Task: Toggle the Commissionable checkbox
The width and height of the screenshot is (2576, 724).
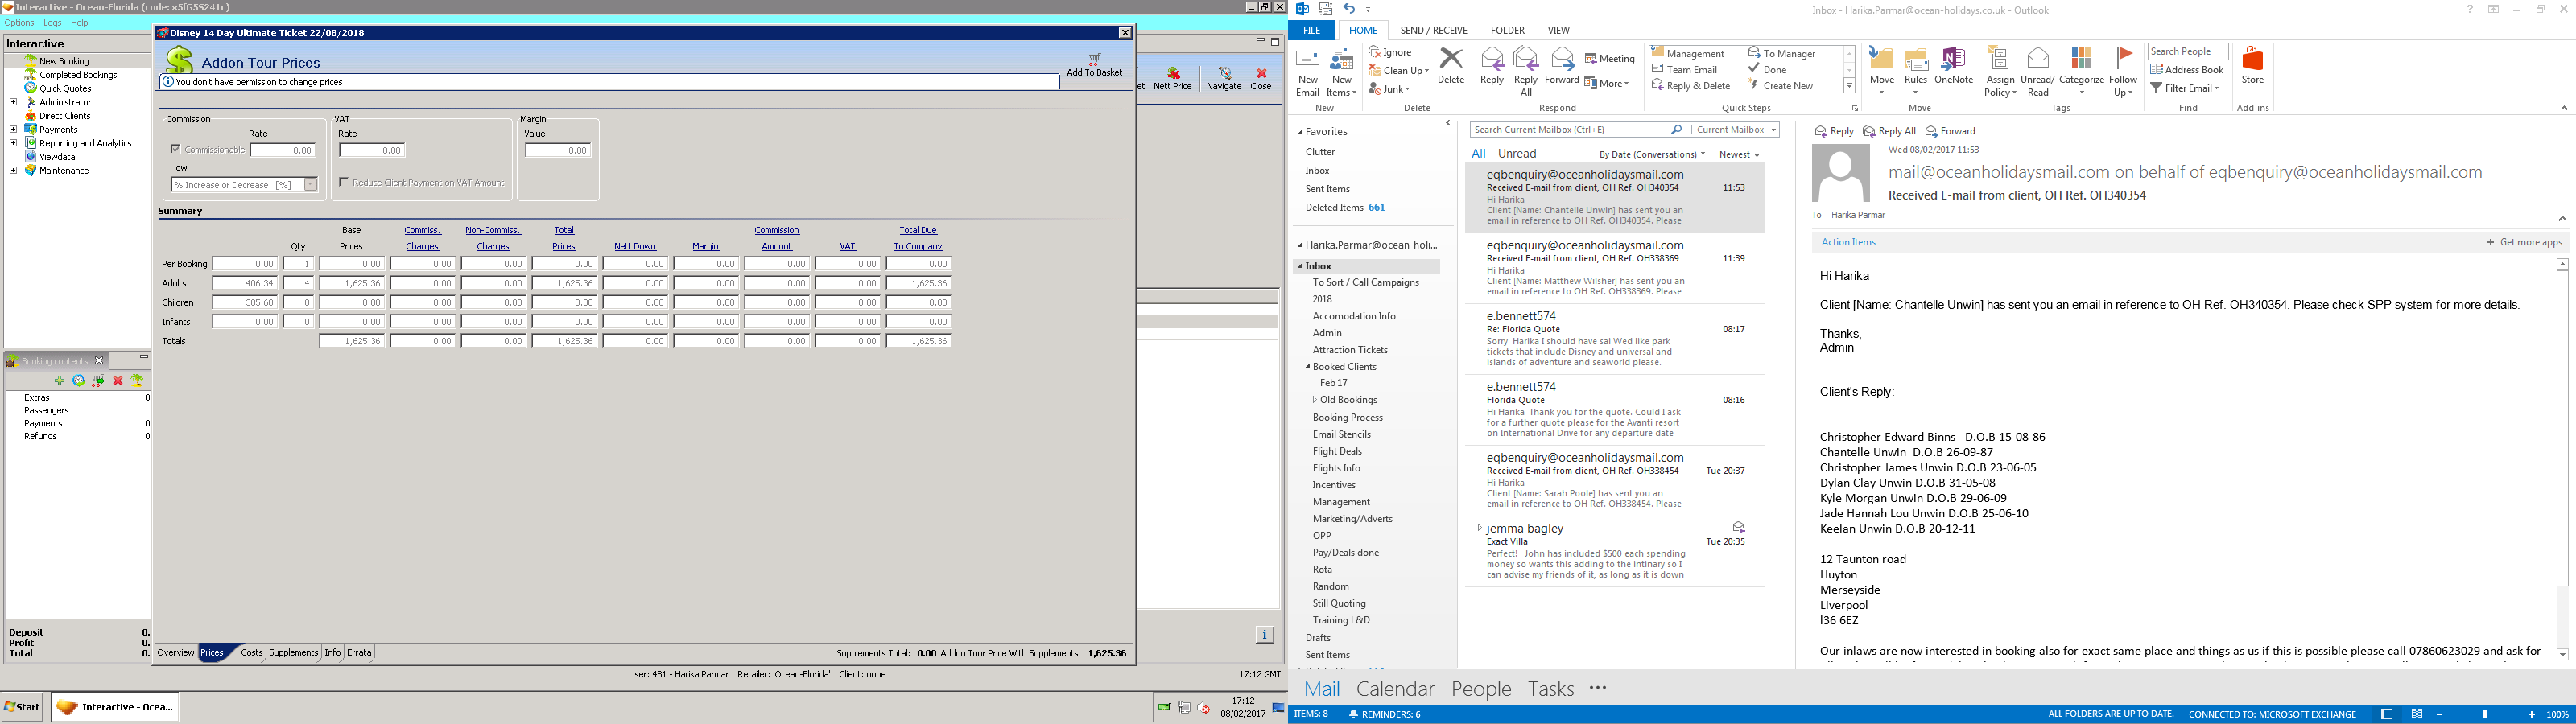Action: pyautogui.click(x=176, y=149)
